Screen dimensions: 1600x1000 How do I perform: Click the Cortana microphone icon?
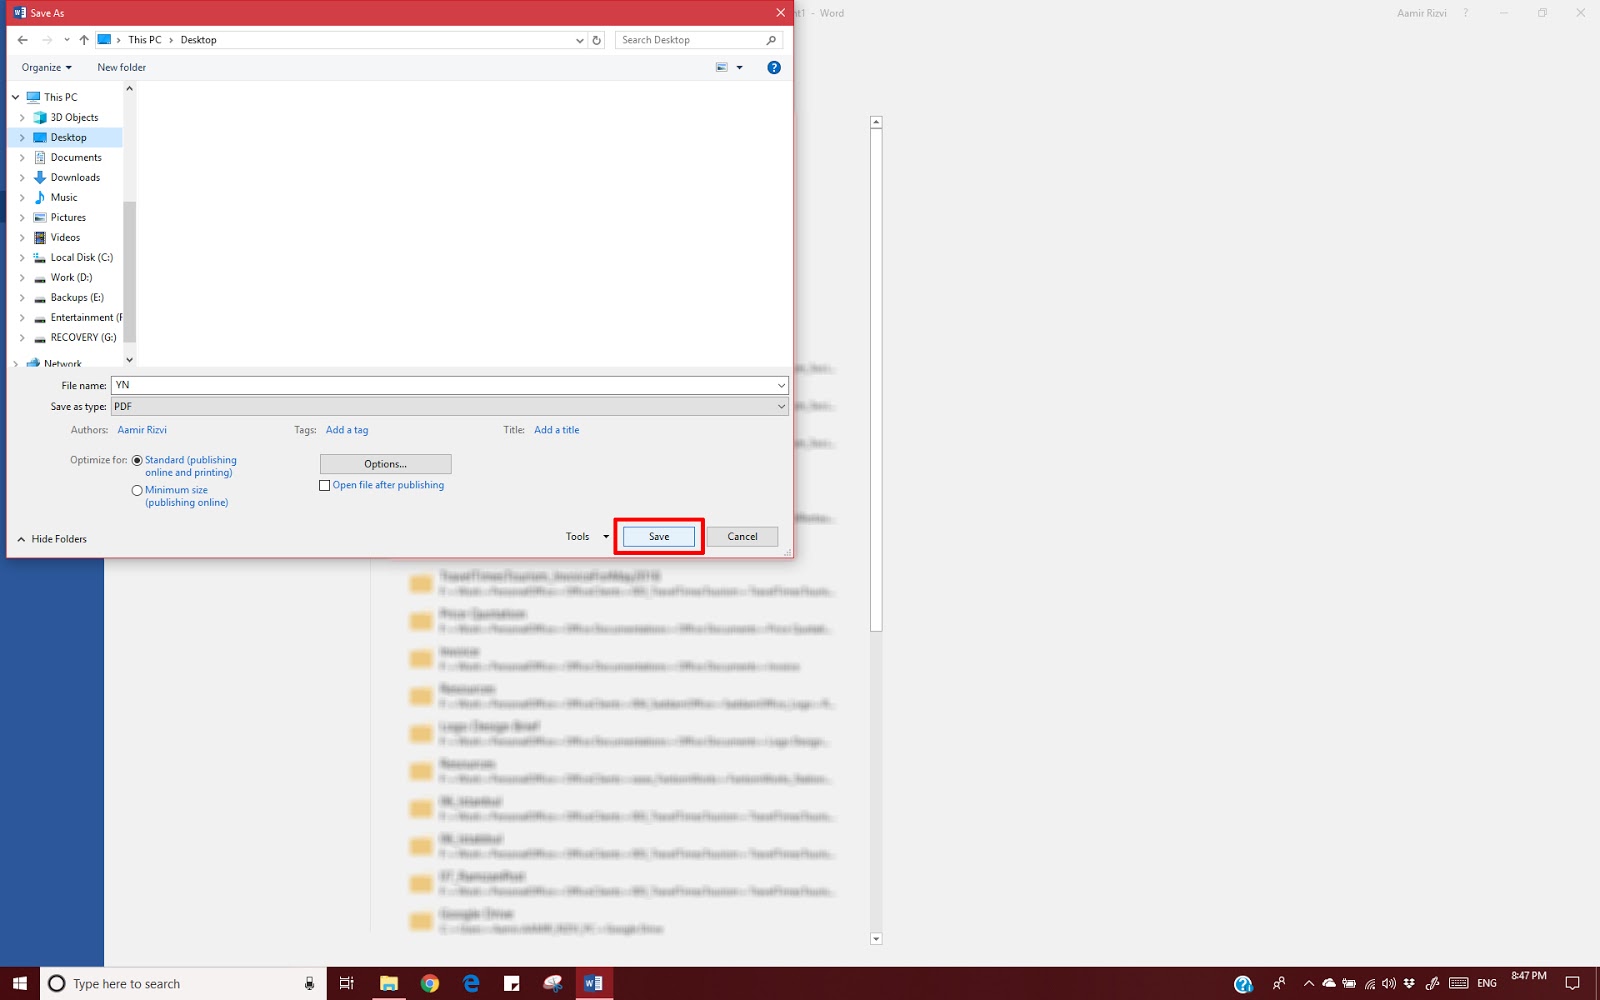[x=310, y=984]
